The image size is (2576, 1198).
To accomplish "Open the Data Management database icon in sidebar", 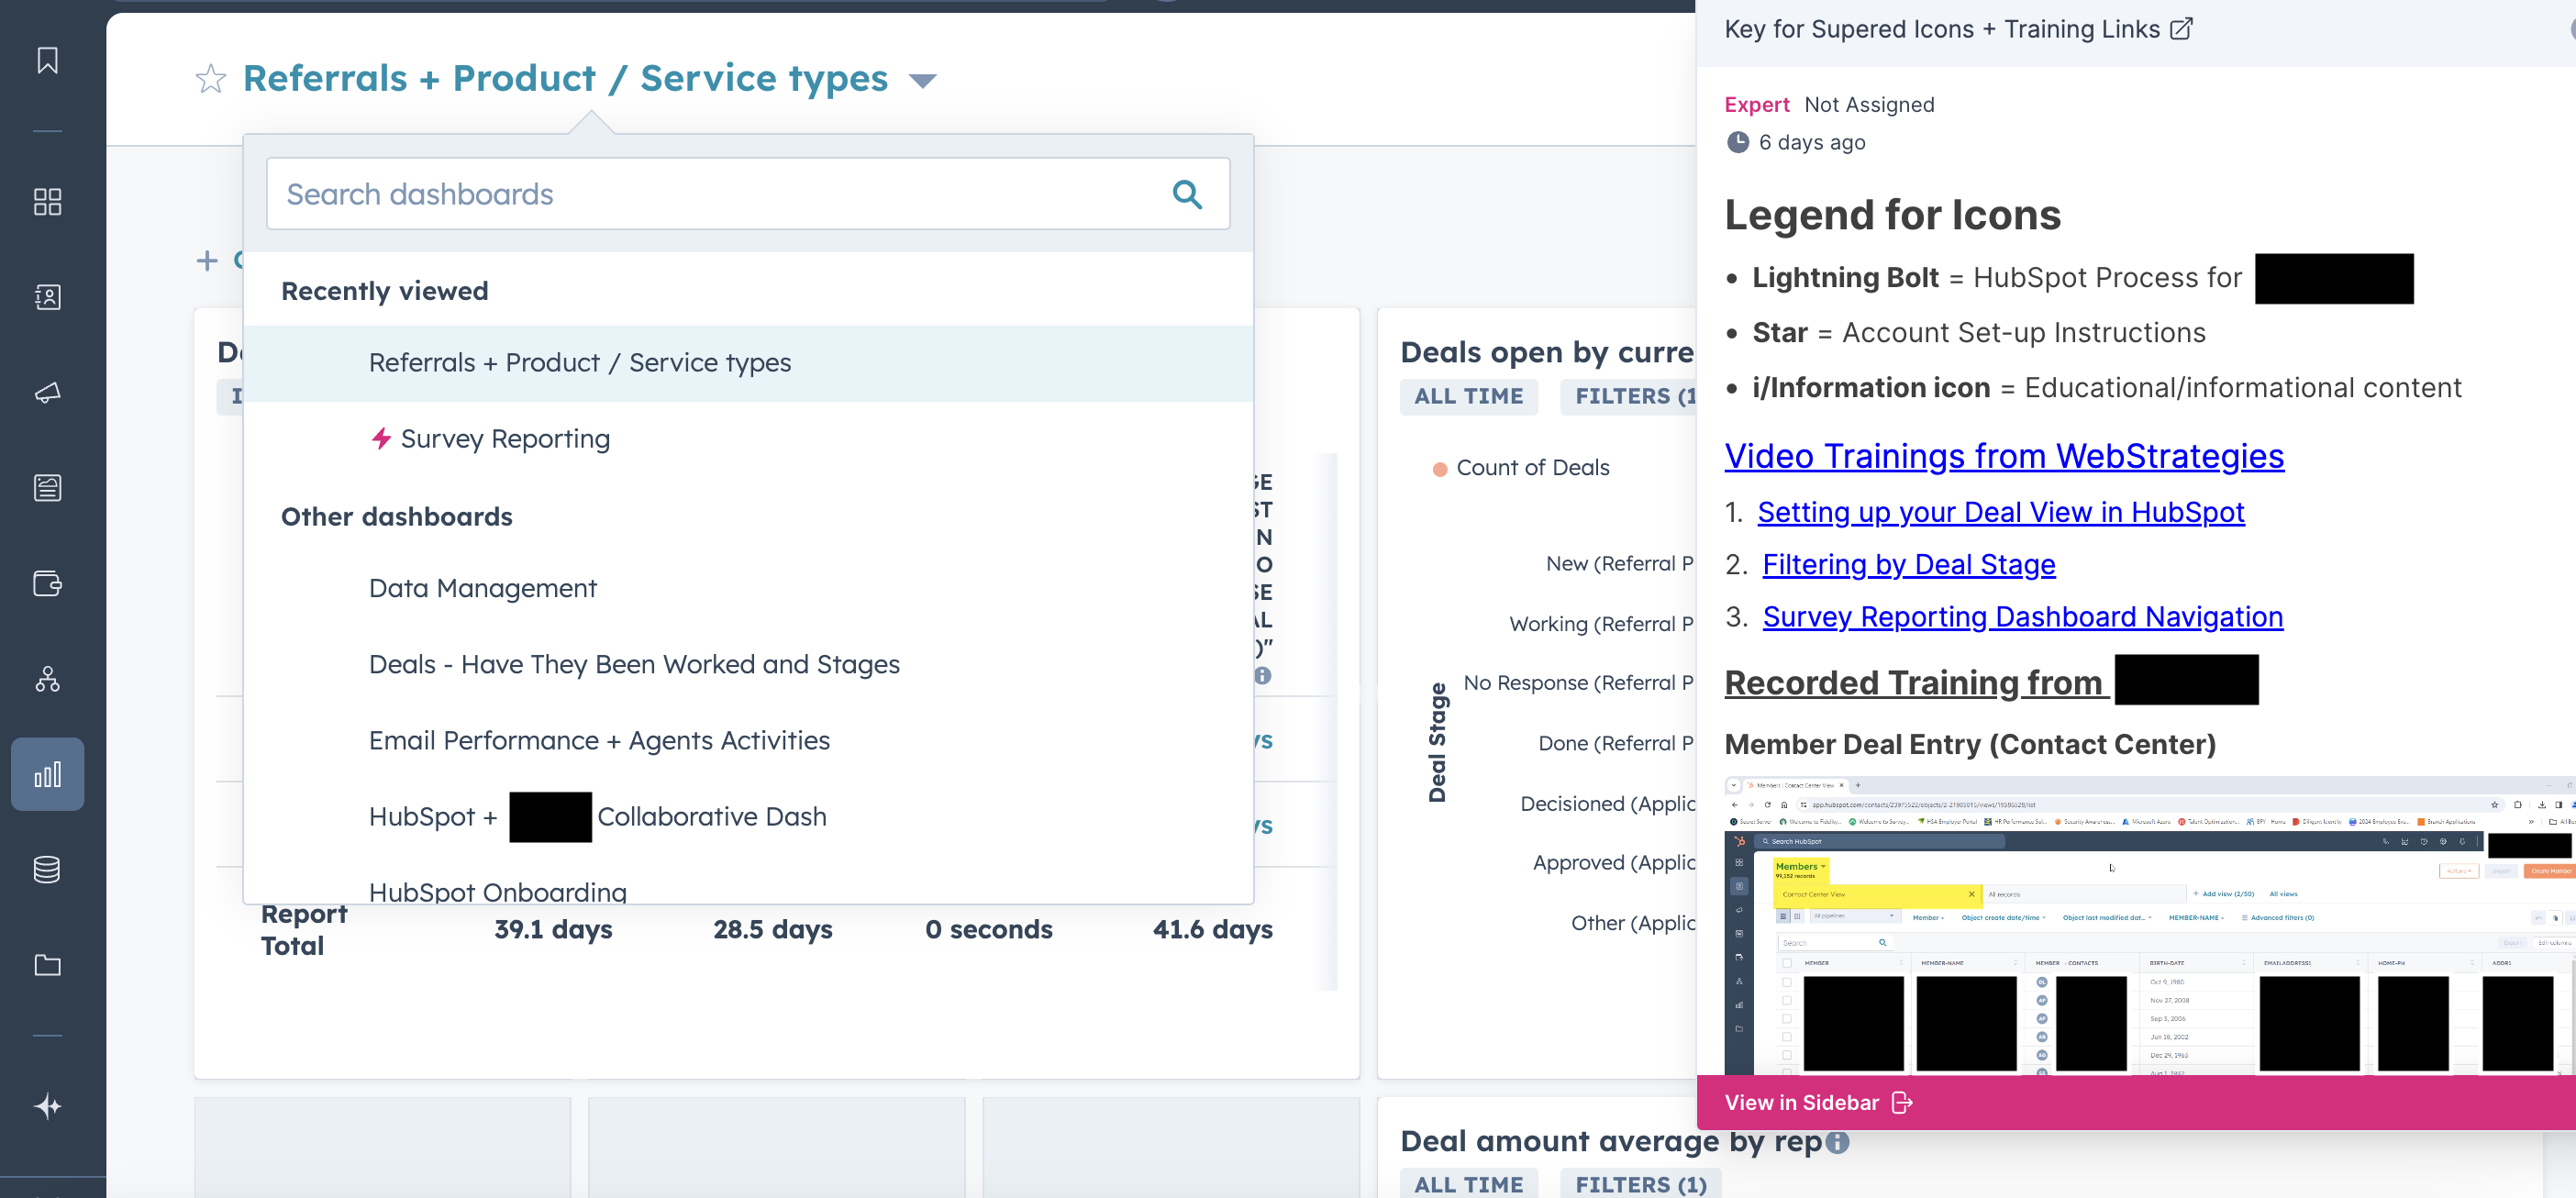I will [x=47, y=869].
